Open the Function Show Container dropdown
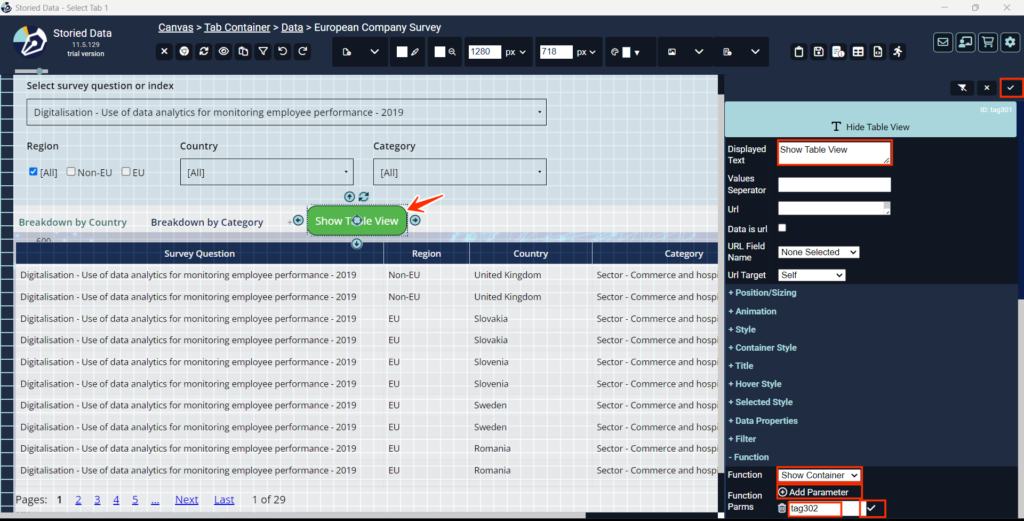This screenshot has height=521, width=1024. coord(819,475)
